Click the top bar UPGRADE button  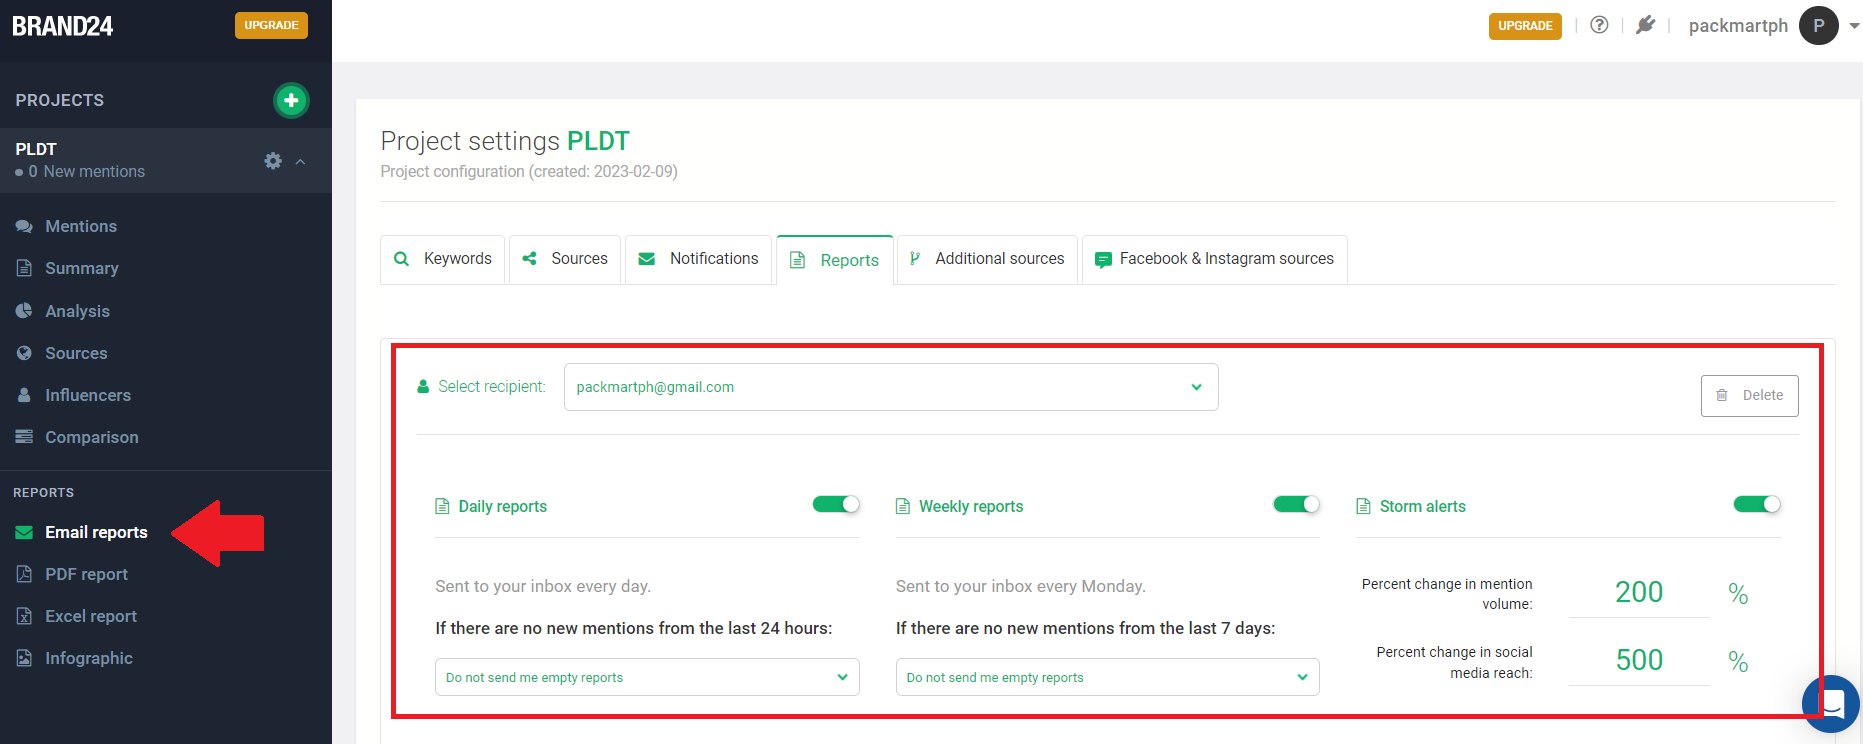[1525, 26]
